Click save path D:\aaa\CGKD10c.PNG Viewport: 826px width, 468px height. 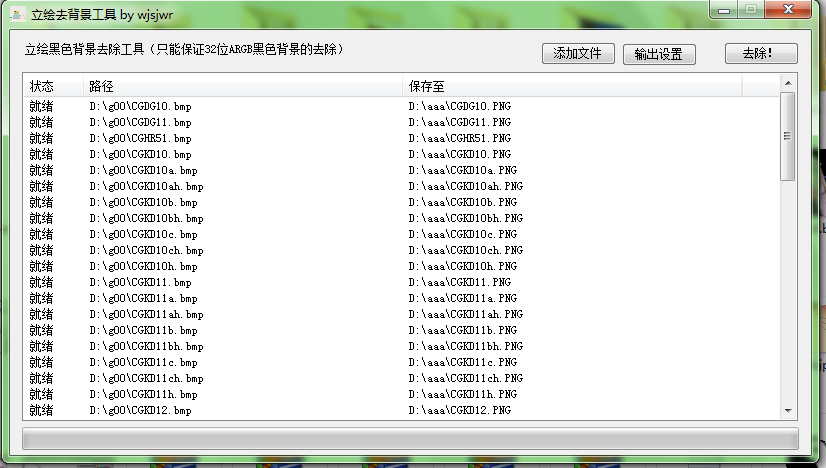click(463, 234)
